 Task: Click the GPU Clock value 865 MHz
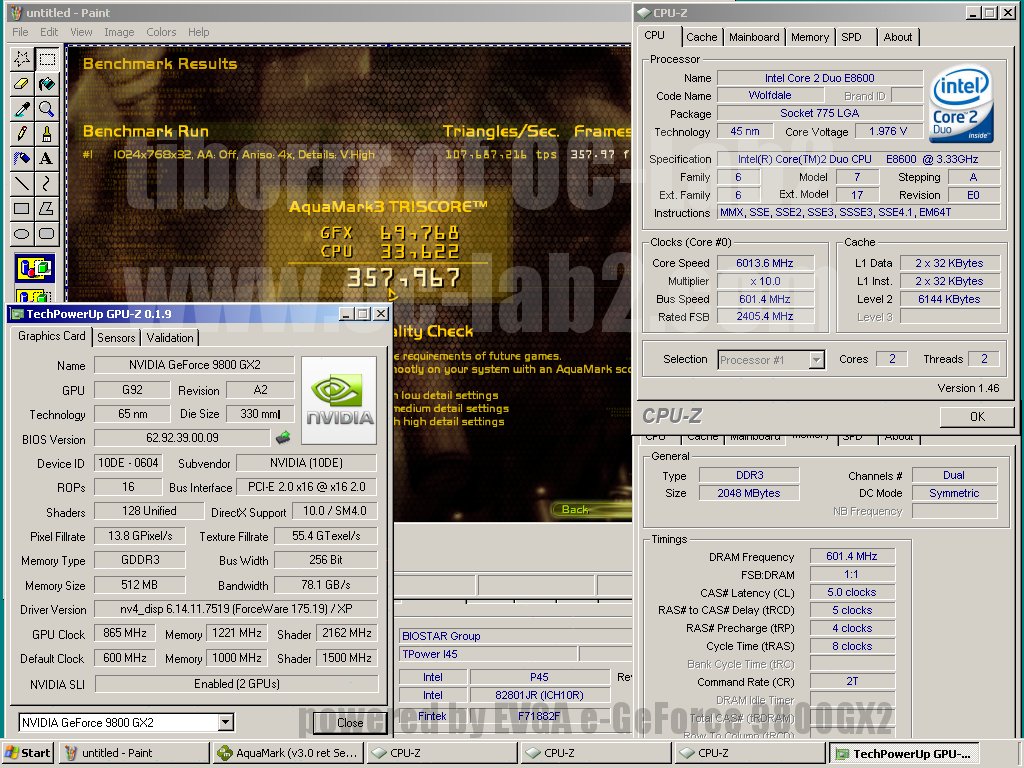125,633
